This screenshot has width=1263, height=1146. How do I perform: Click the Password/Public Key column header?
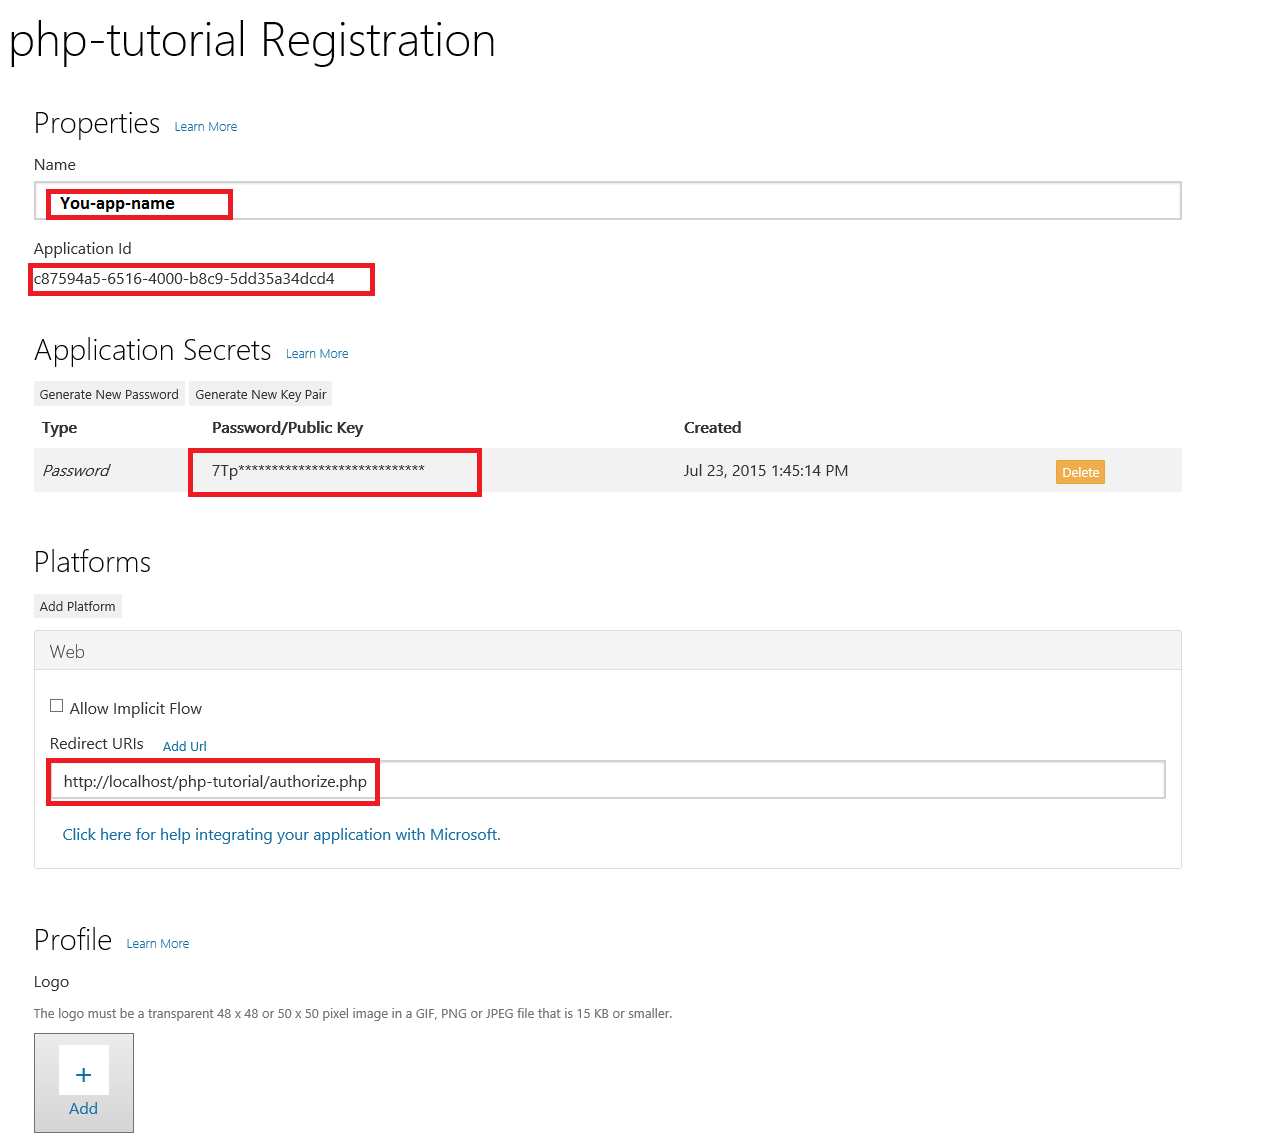point(287,428)
